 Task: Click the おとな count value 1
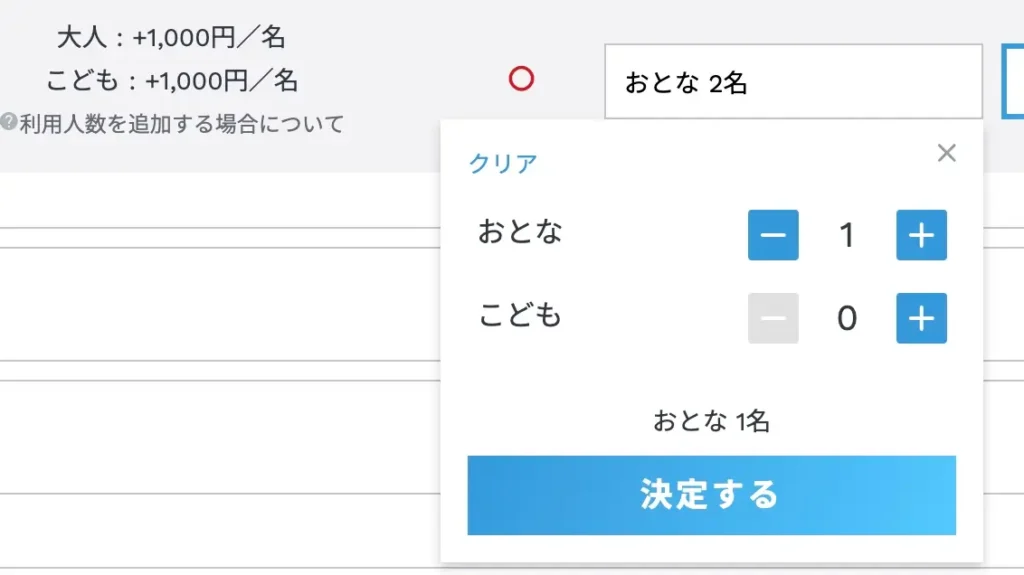coord(846,236)
